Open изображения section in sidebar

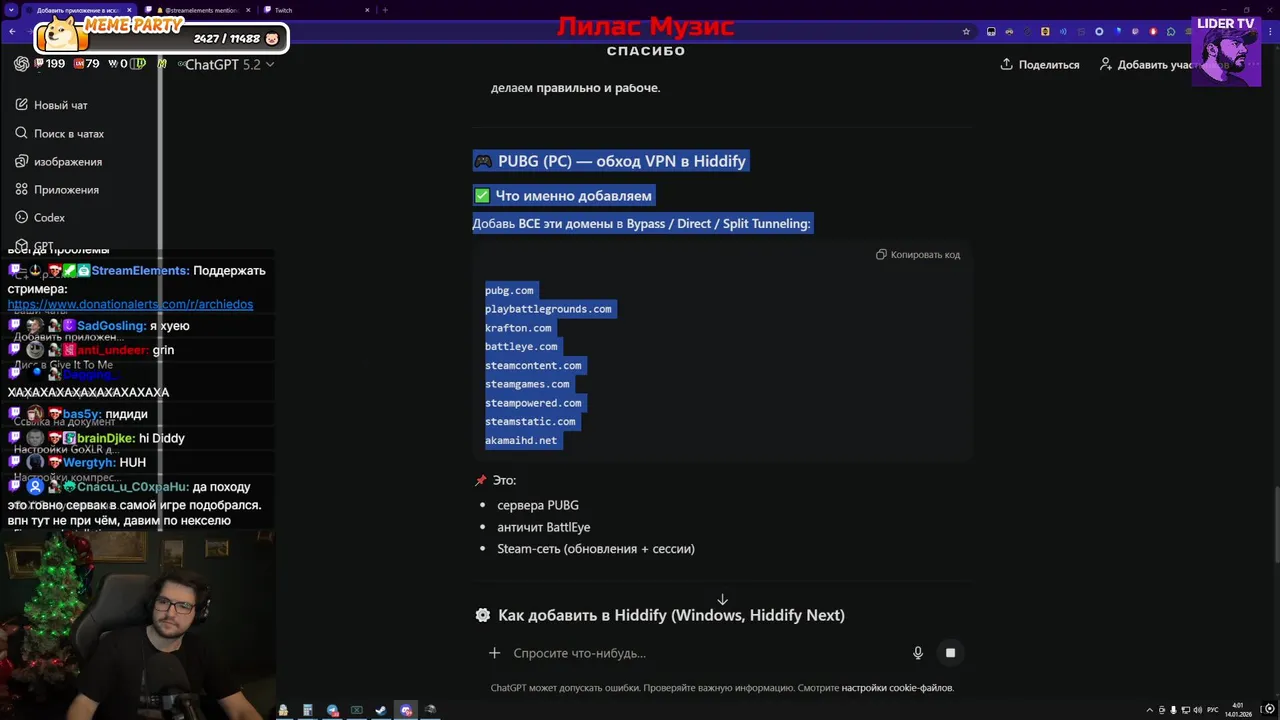coord(67,161)
